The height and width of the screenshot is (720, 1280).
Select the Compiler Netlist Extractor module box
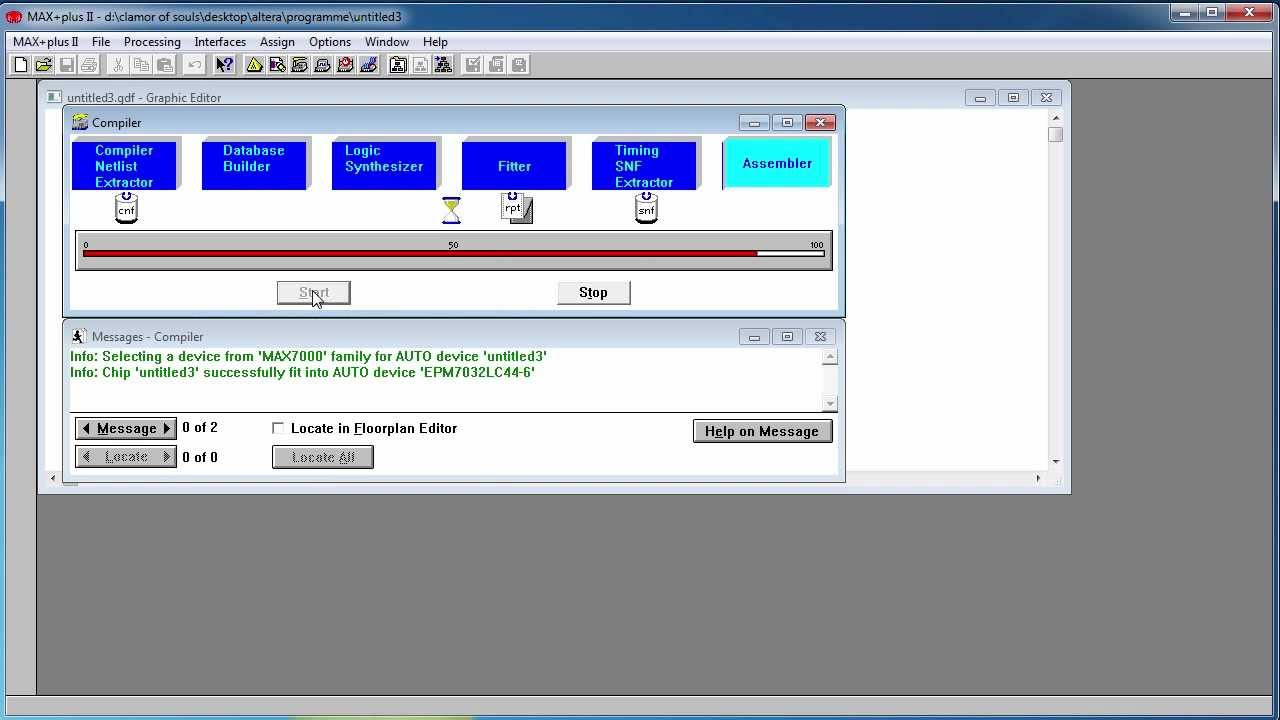pos(124,166)
